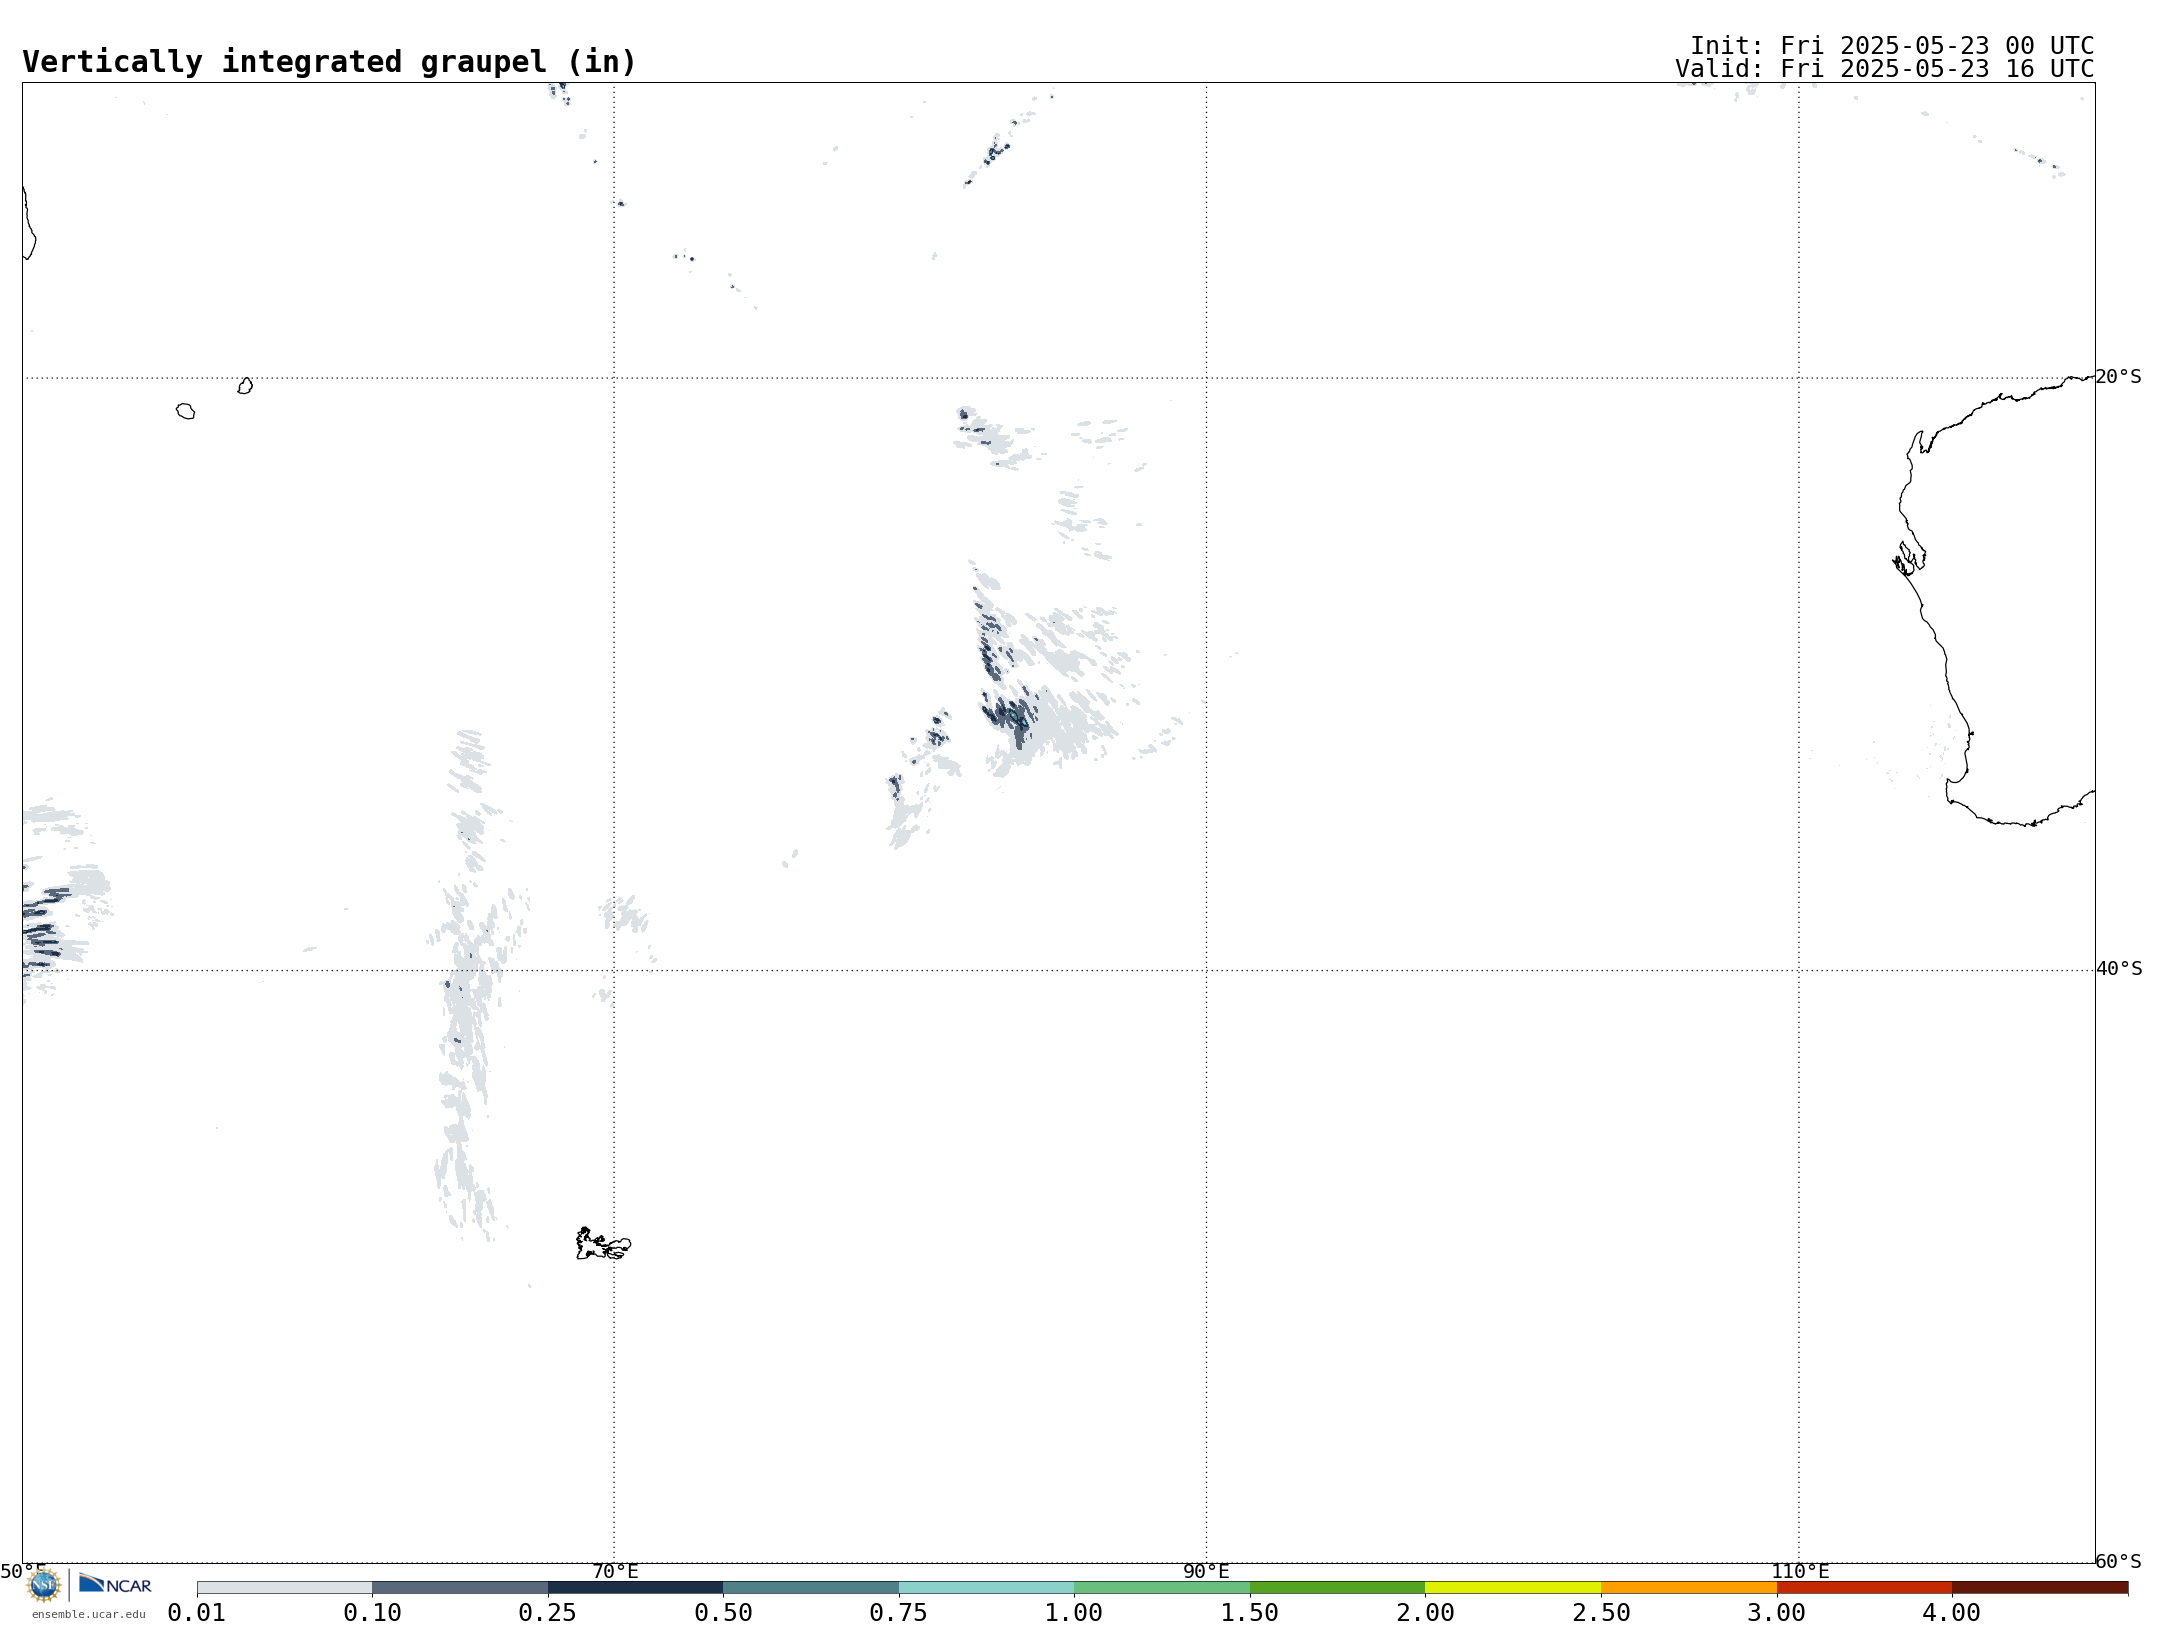Click the 90°E longitude label
This screenshot has width=2160, height=1626.
pos(1206,1572)
